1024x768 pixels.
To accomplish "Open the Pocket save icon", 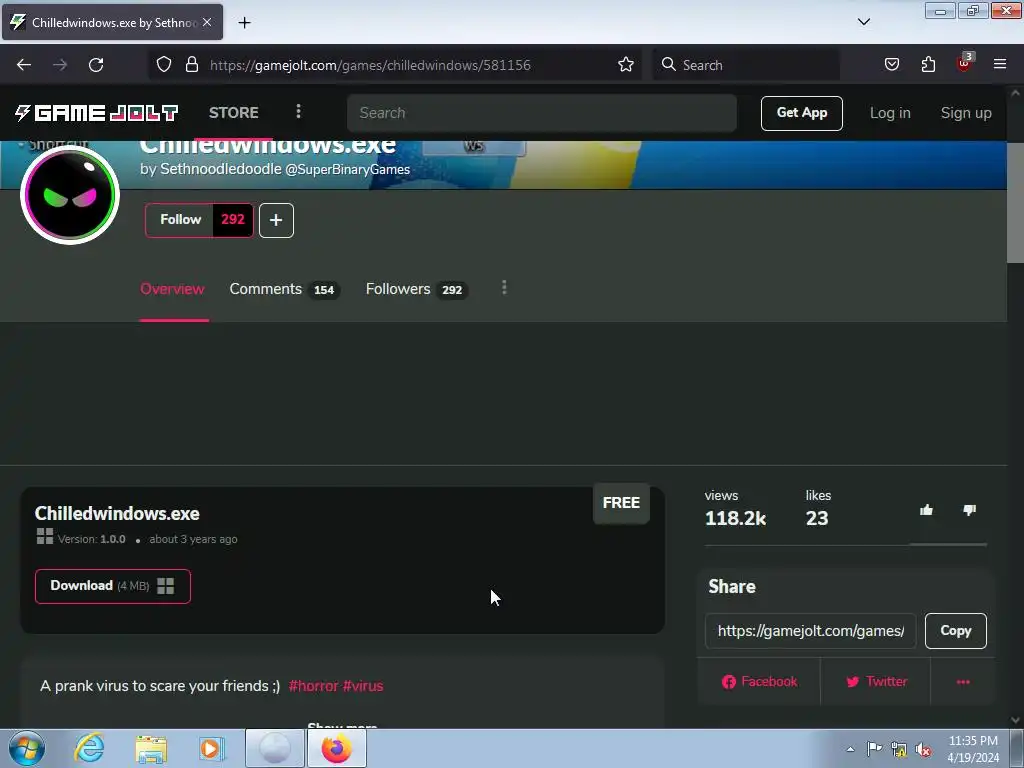I will 891,65.
